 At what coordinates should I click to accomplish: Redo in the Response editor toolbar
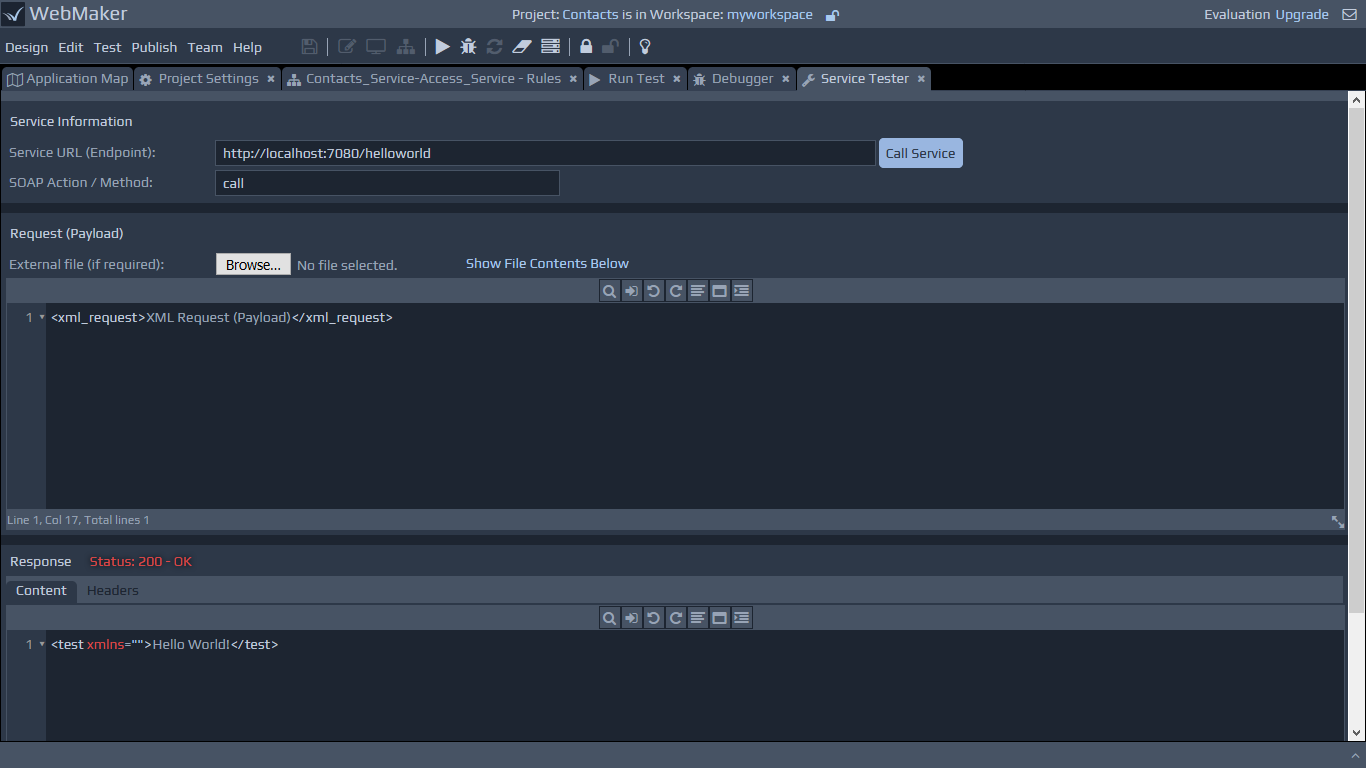(x=675, y=618)
